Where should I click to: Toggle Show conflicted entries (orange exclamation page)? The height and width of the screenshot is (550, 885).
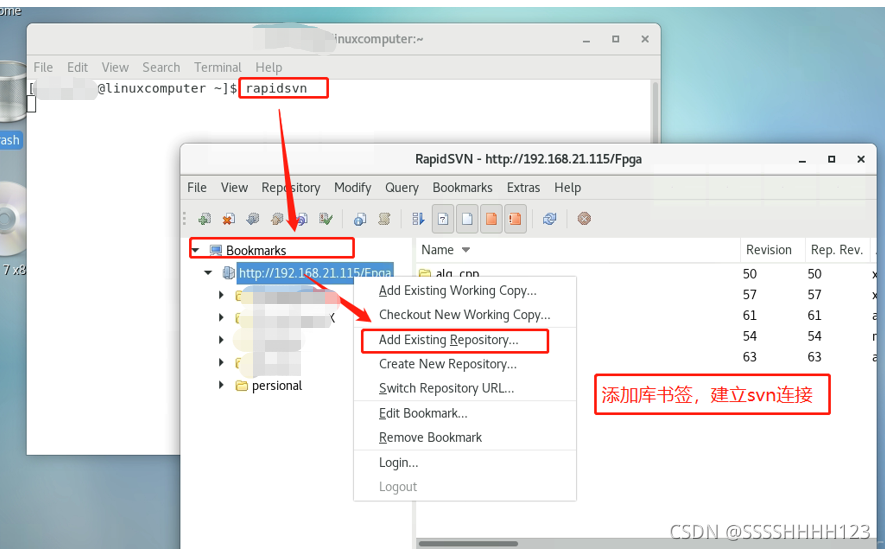point(515,219)
